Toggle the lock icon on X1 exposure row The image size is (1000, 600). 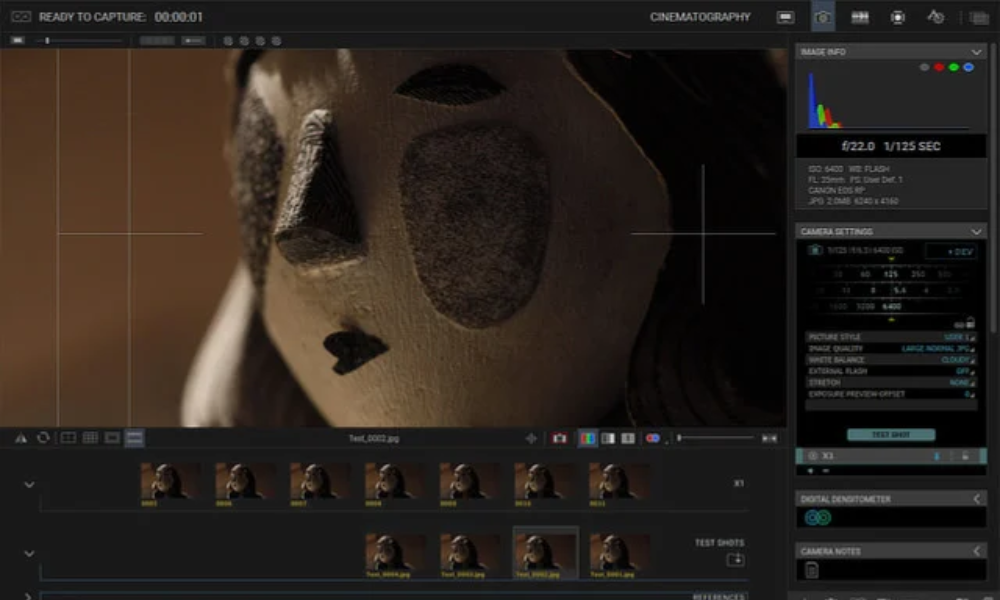[x=965, y=456]
